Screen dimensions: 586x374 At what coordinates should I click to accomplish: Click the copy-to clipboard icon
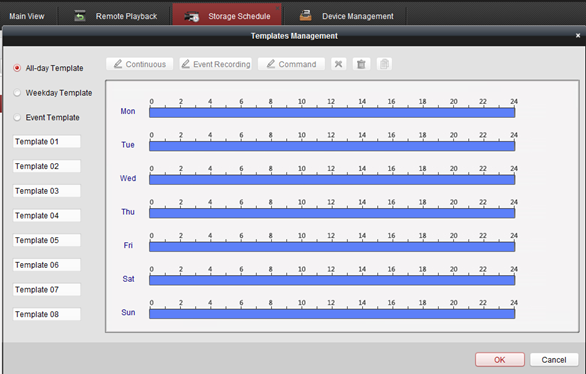tap(384, 64)
